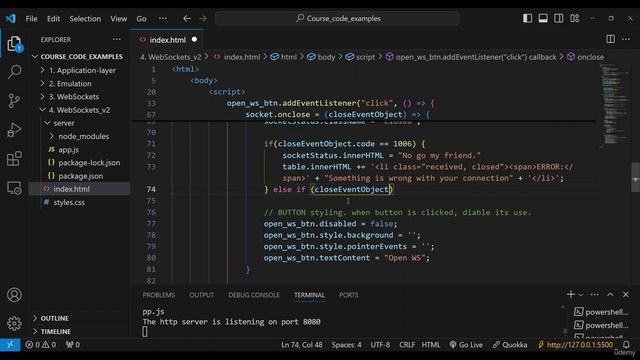Screen dimensions: 640x360
Task: Open the Customize Layout icon
Action: tap(575, 18)
